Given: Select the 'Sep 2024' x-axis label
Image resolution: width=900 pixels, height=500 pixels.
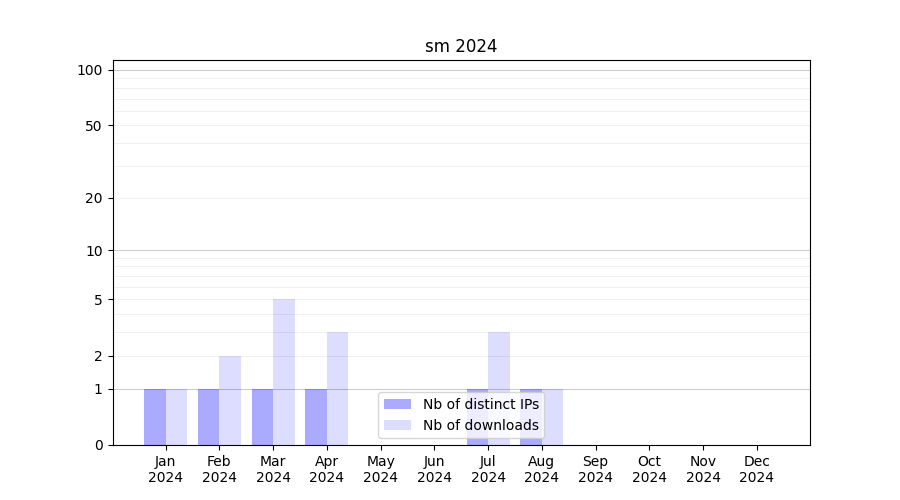Looking at the screenshot, I should (x=596, y=469).
